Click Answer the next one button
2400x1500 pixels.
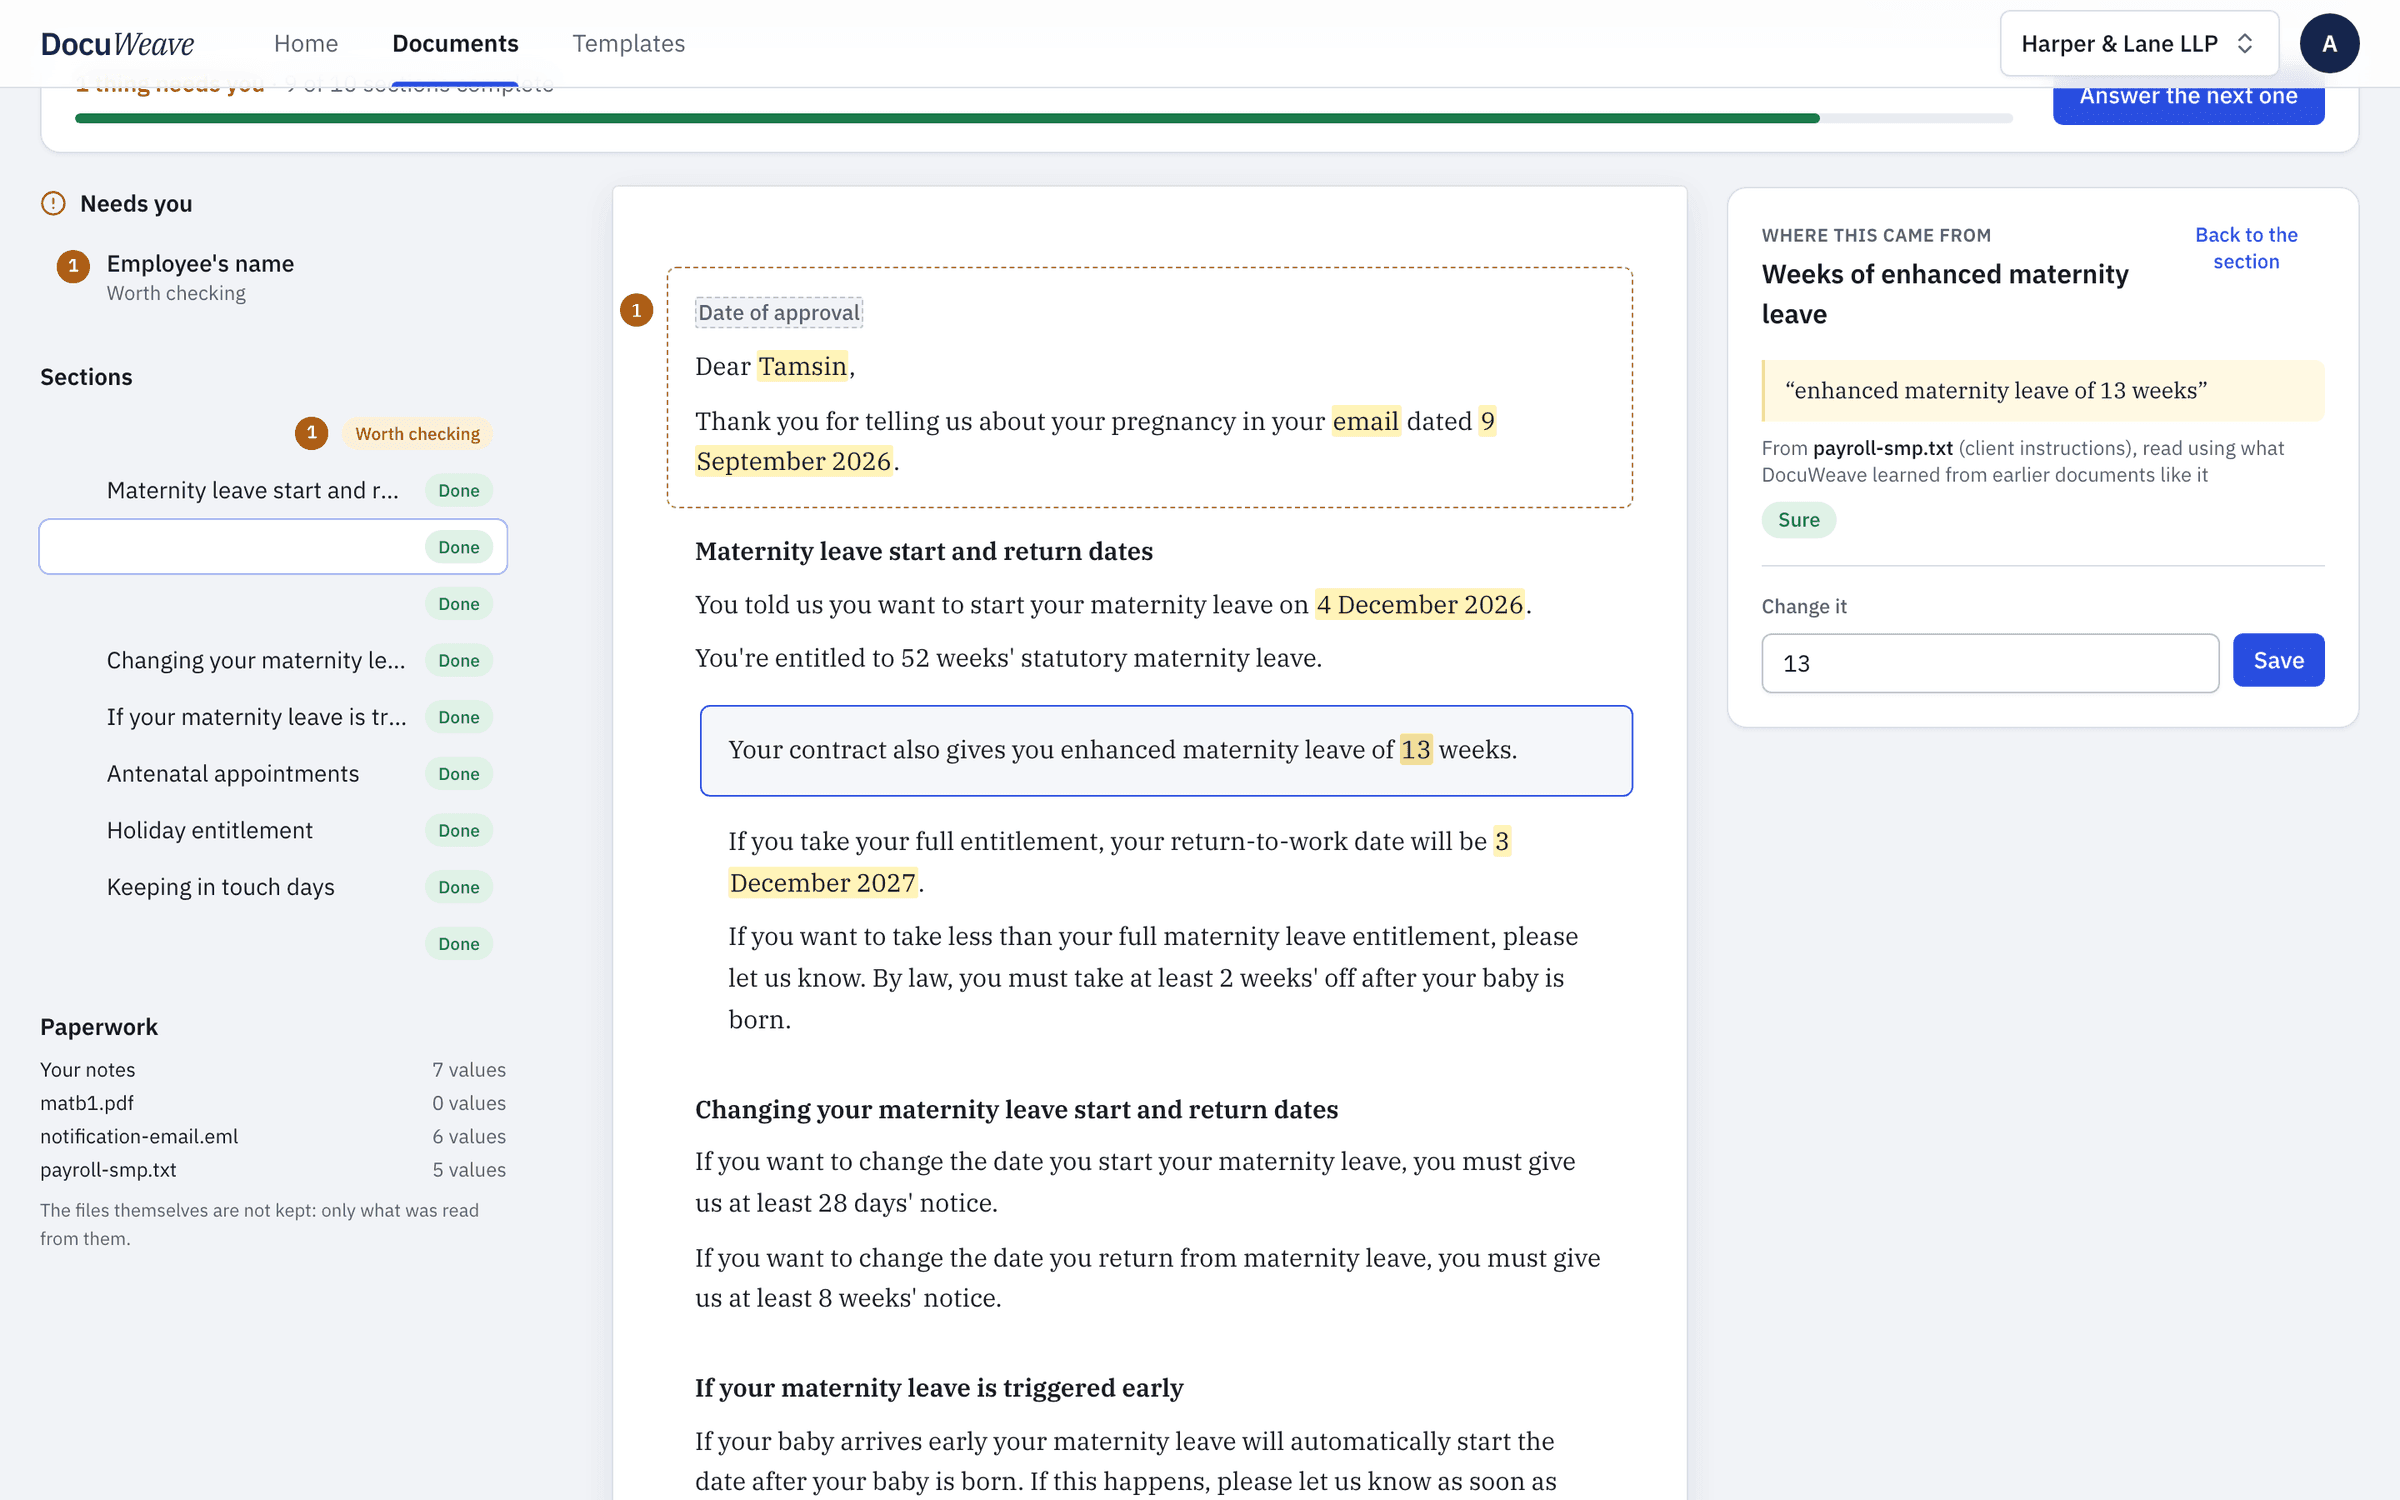tap(2188, 99)
